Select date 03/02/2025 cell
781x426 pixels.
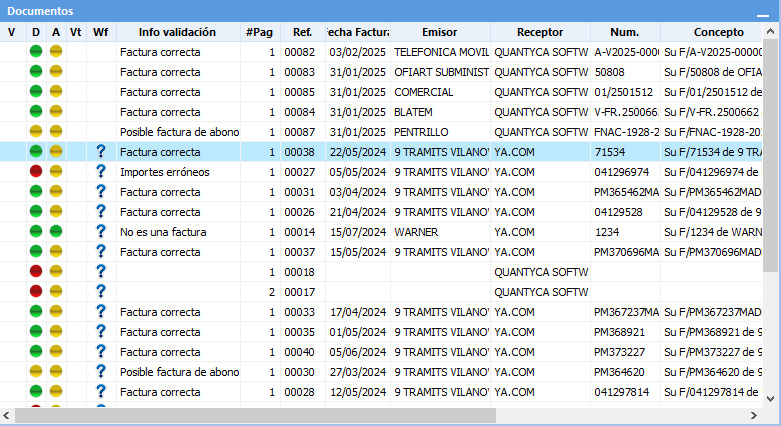pyautogui.click(x=358, y=52)
